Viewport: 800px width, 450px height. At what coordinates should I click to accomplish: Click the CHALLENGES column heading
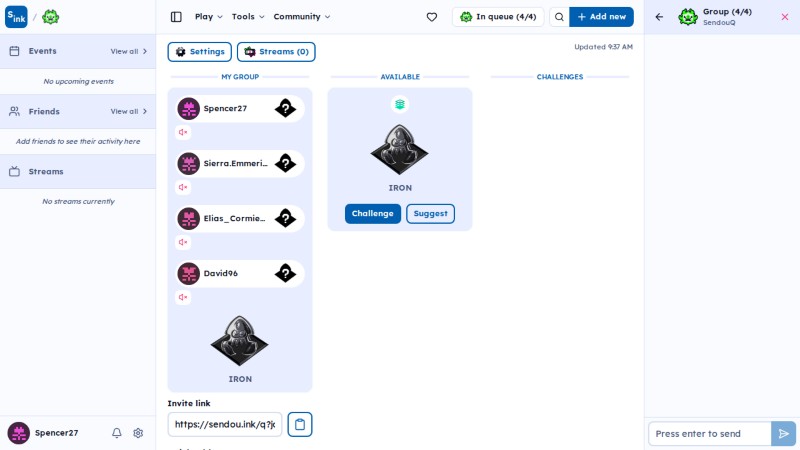click(560, 77)
